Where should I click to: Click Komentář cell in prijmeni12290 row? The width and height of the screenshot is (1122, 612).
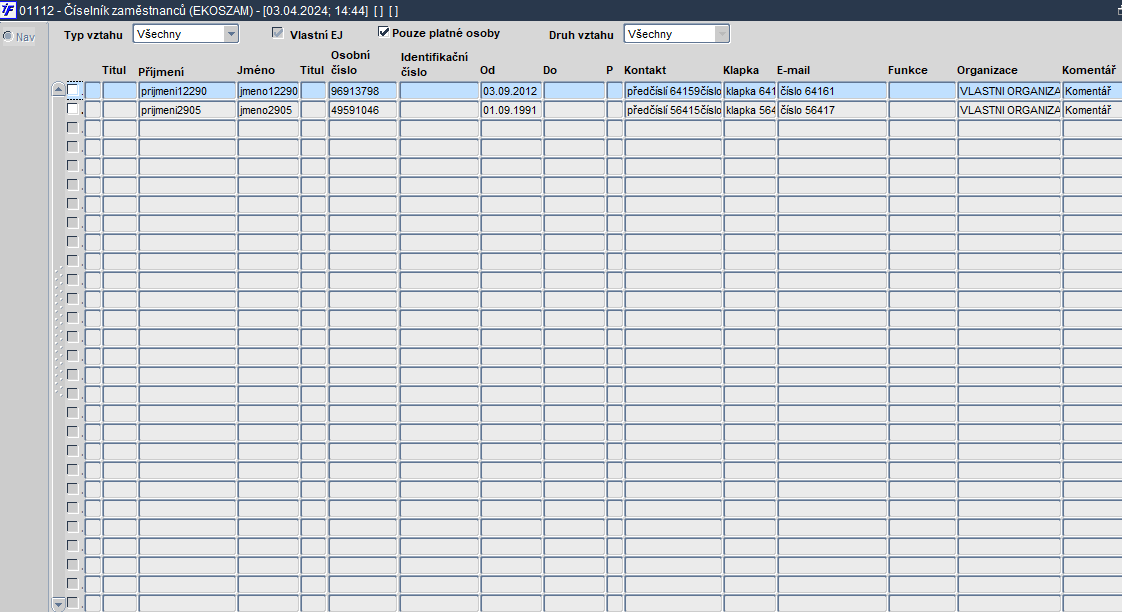coord(1092,91)
